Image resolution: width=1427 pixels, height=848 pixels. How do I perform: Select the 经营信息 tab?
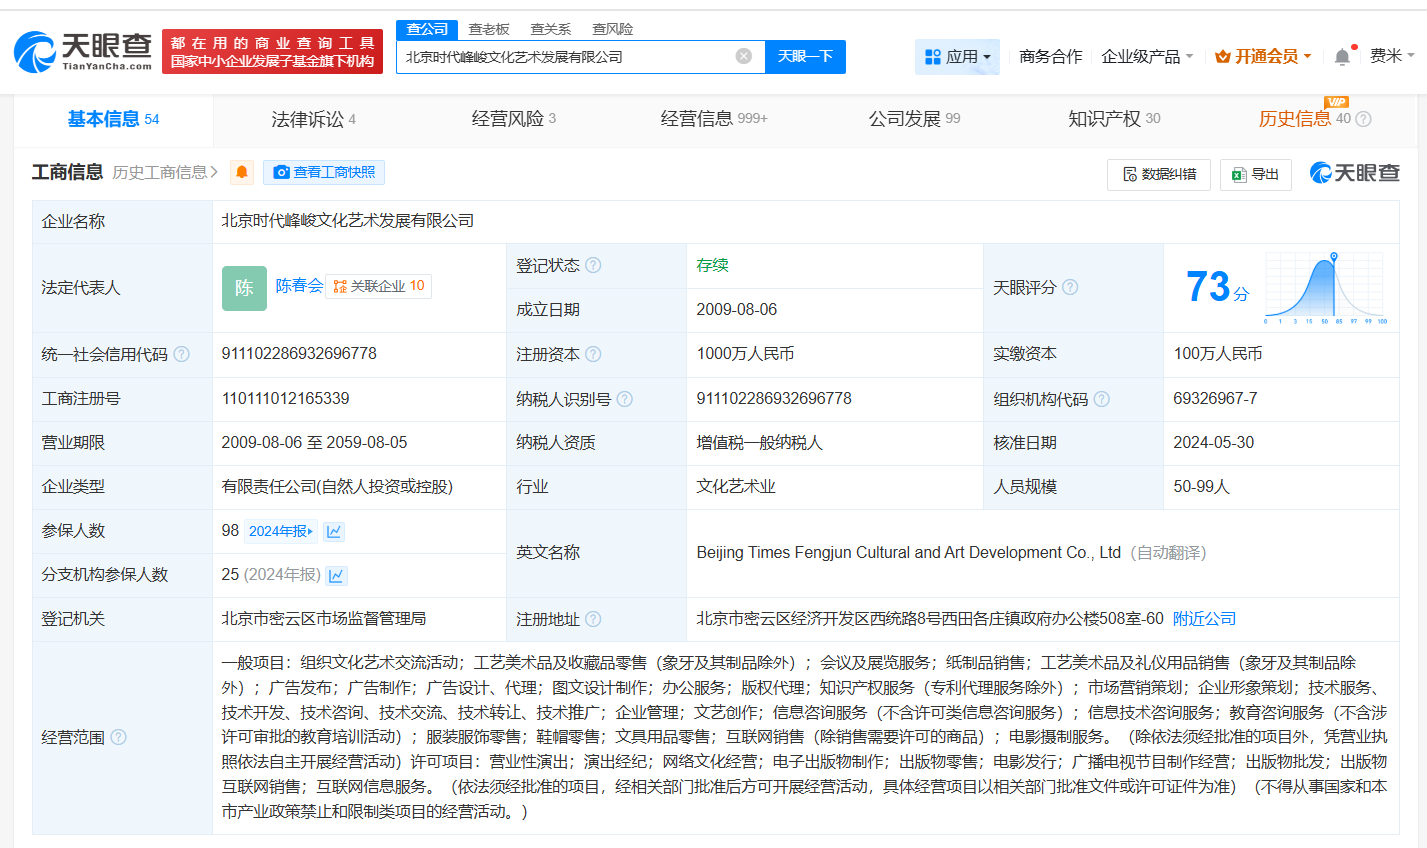point(714,119)
